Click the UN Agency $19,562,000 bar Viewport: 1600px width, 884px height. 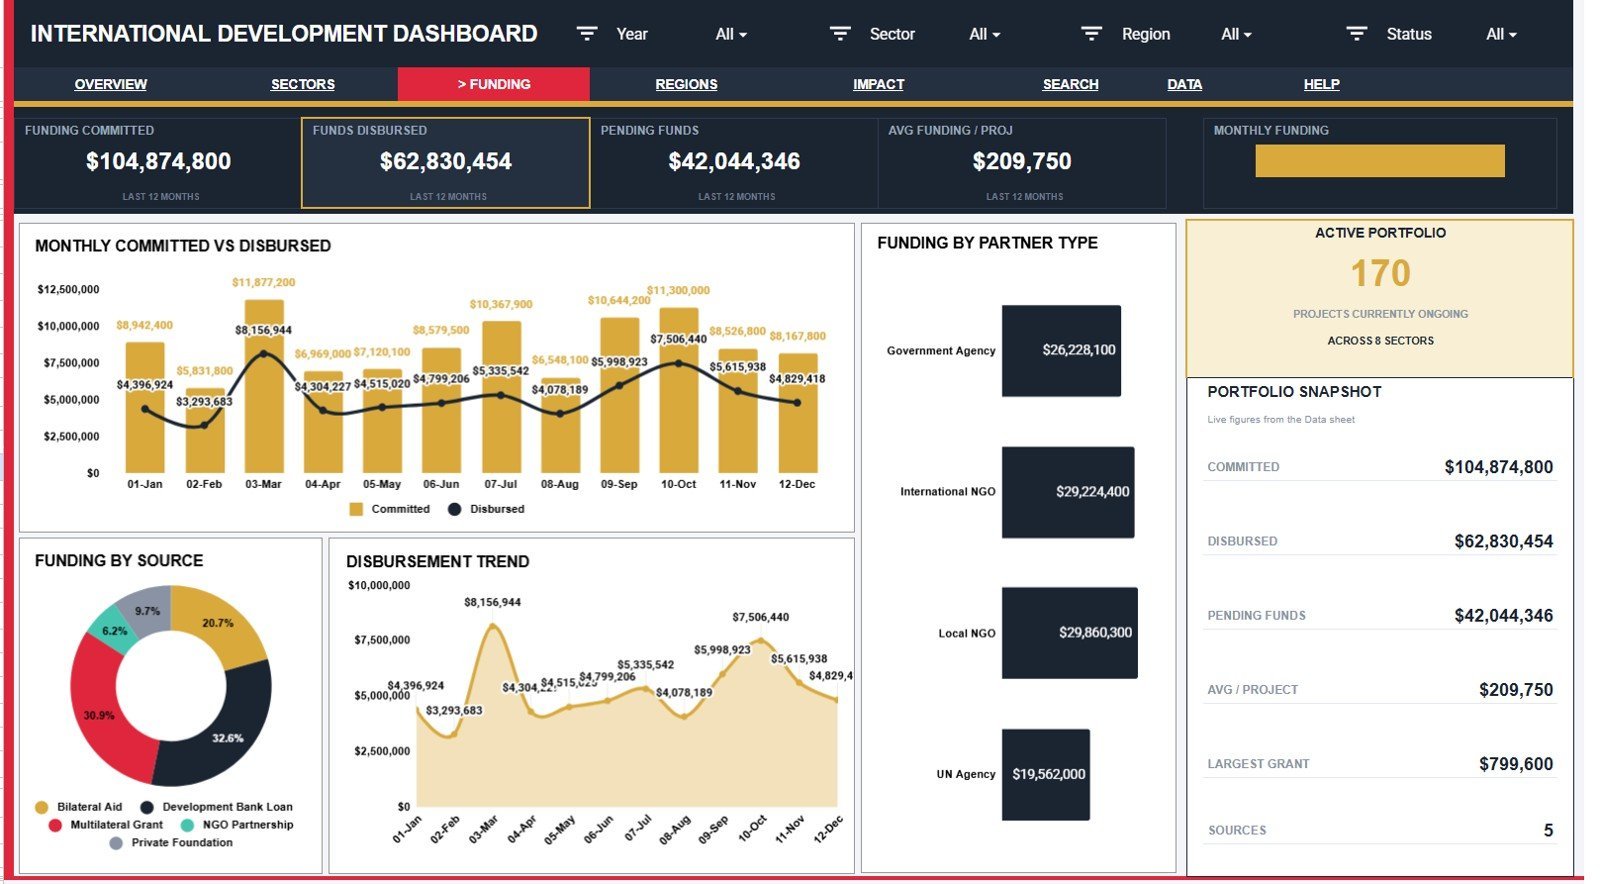[x=1045, y=774]
